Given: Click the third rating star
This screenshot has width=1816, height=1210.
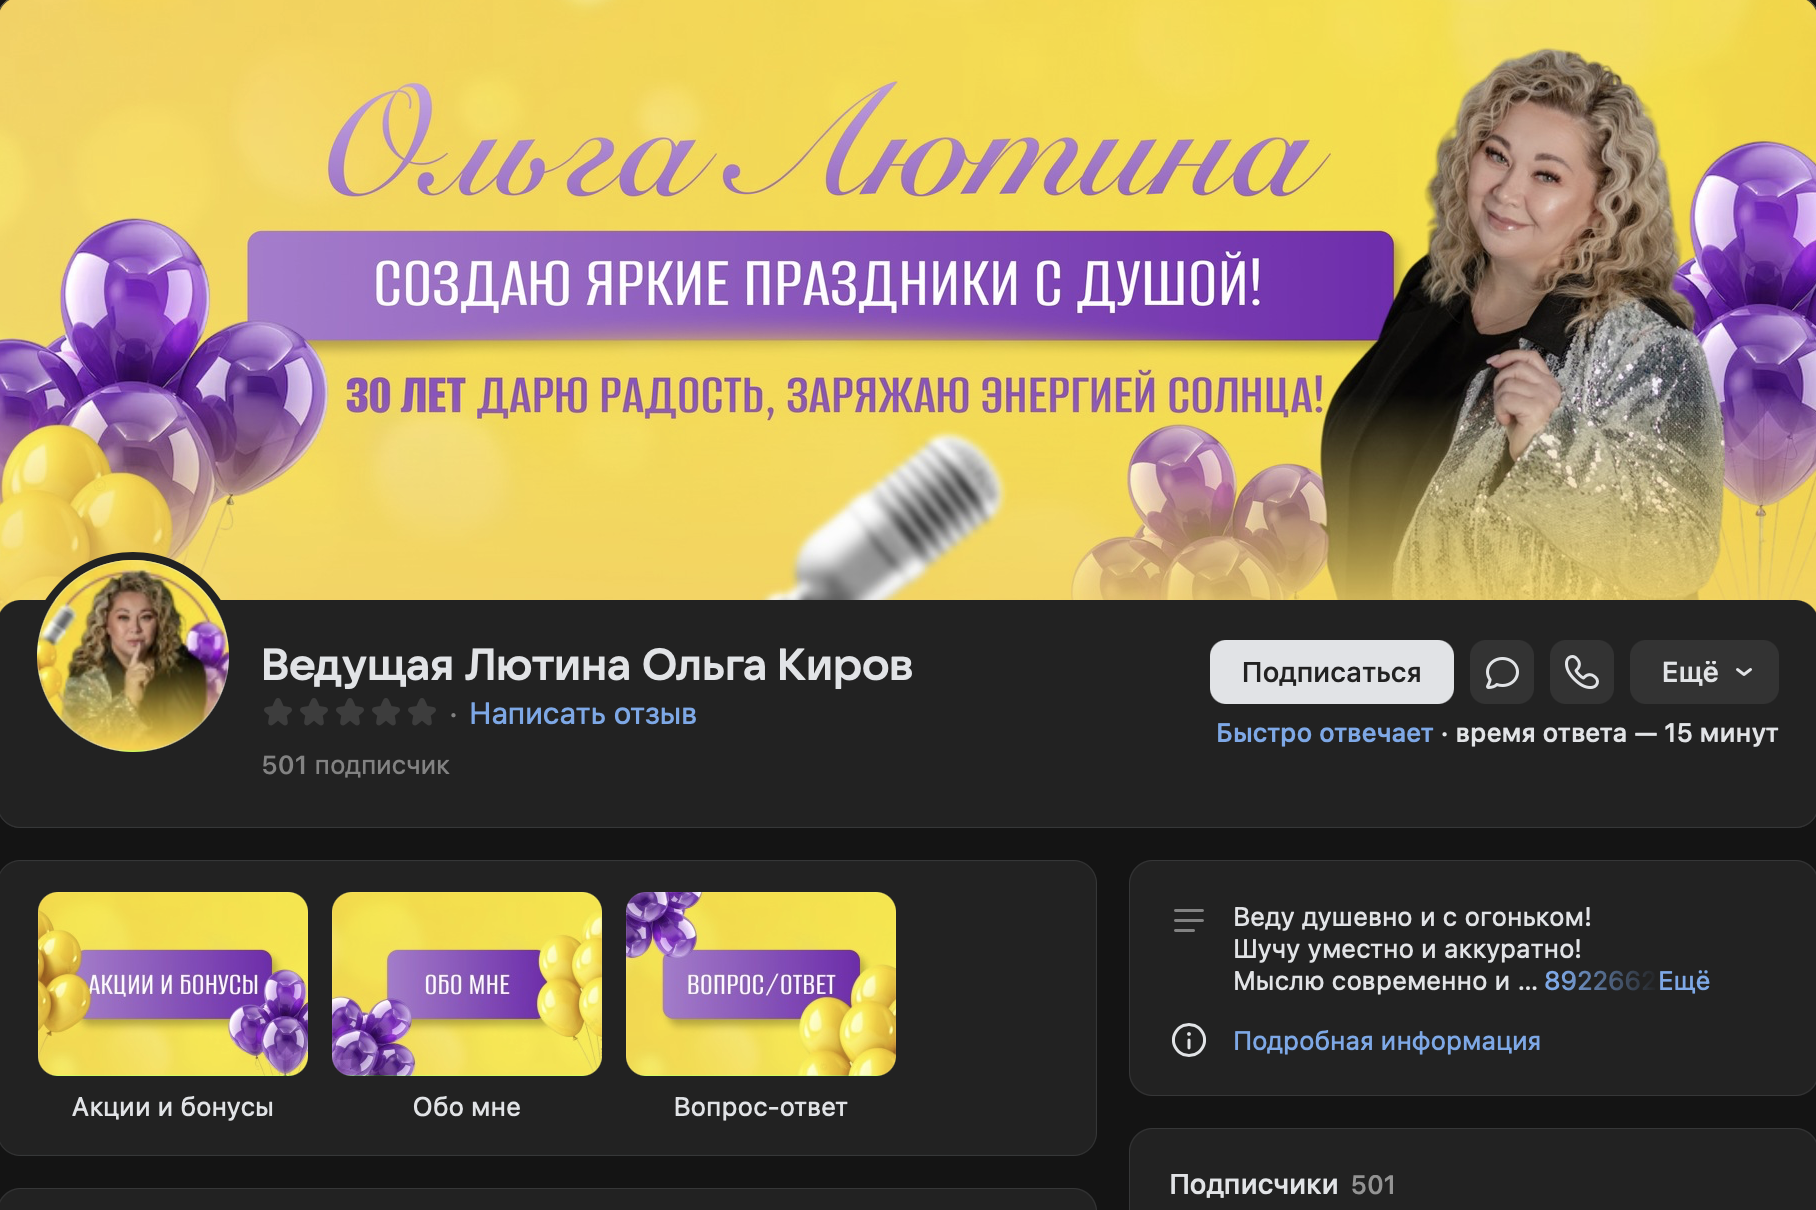Looking at the screenshot, I should pyautogui.click(x=350, y=713).
